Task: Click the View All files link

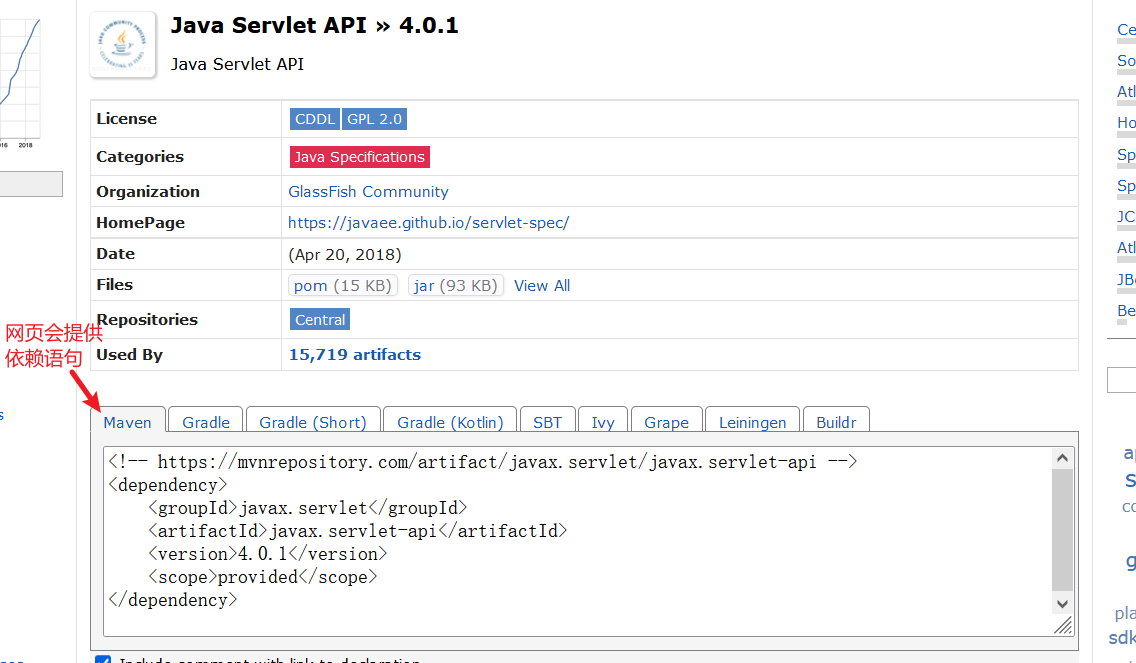Action: point(542,285)
